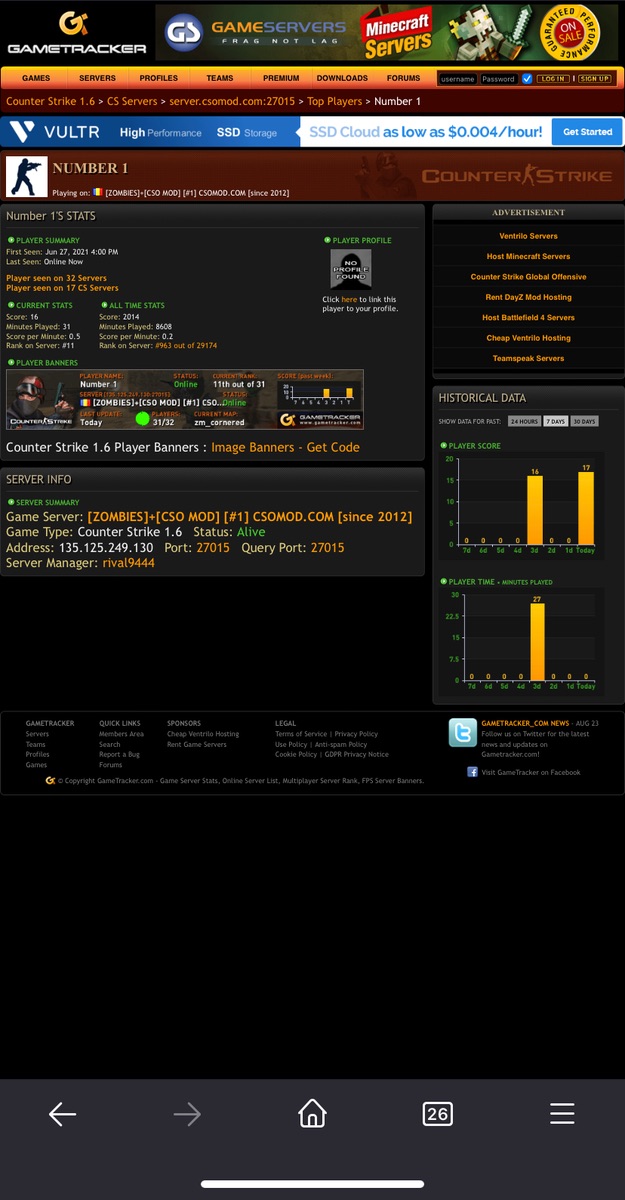
Task: Click the player banner image thumbnail
Action: (x=185, y=400)
